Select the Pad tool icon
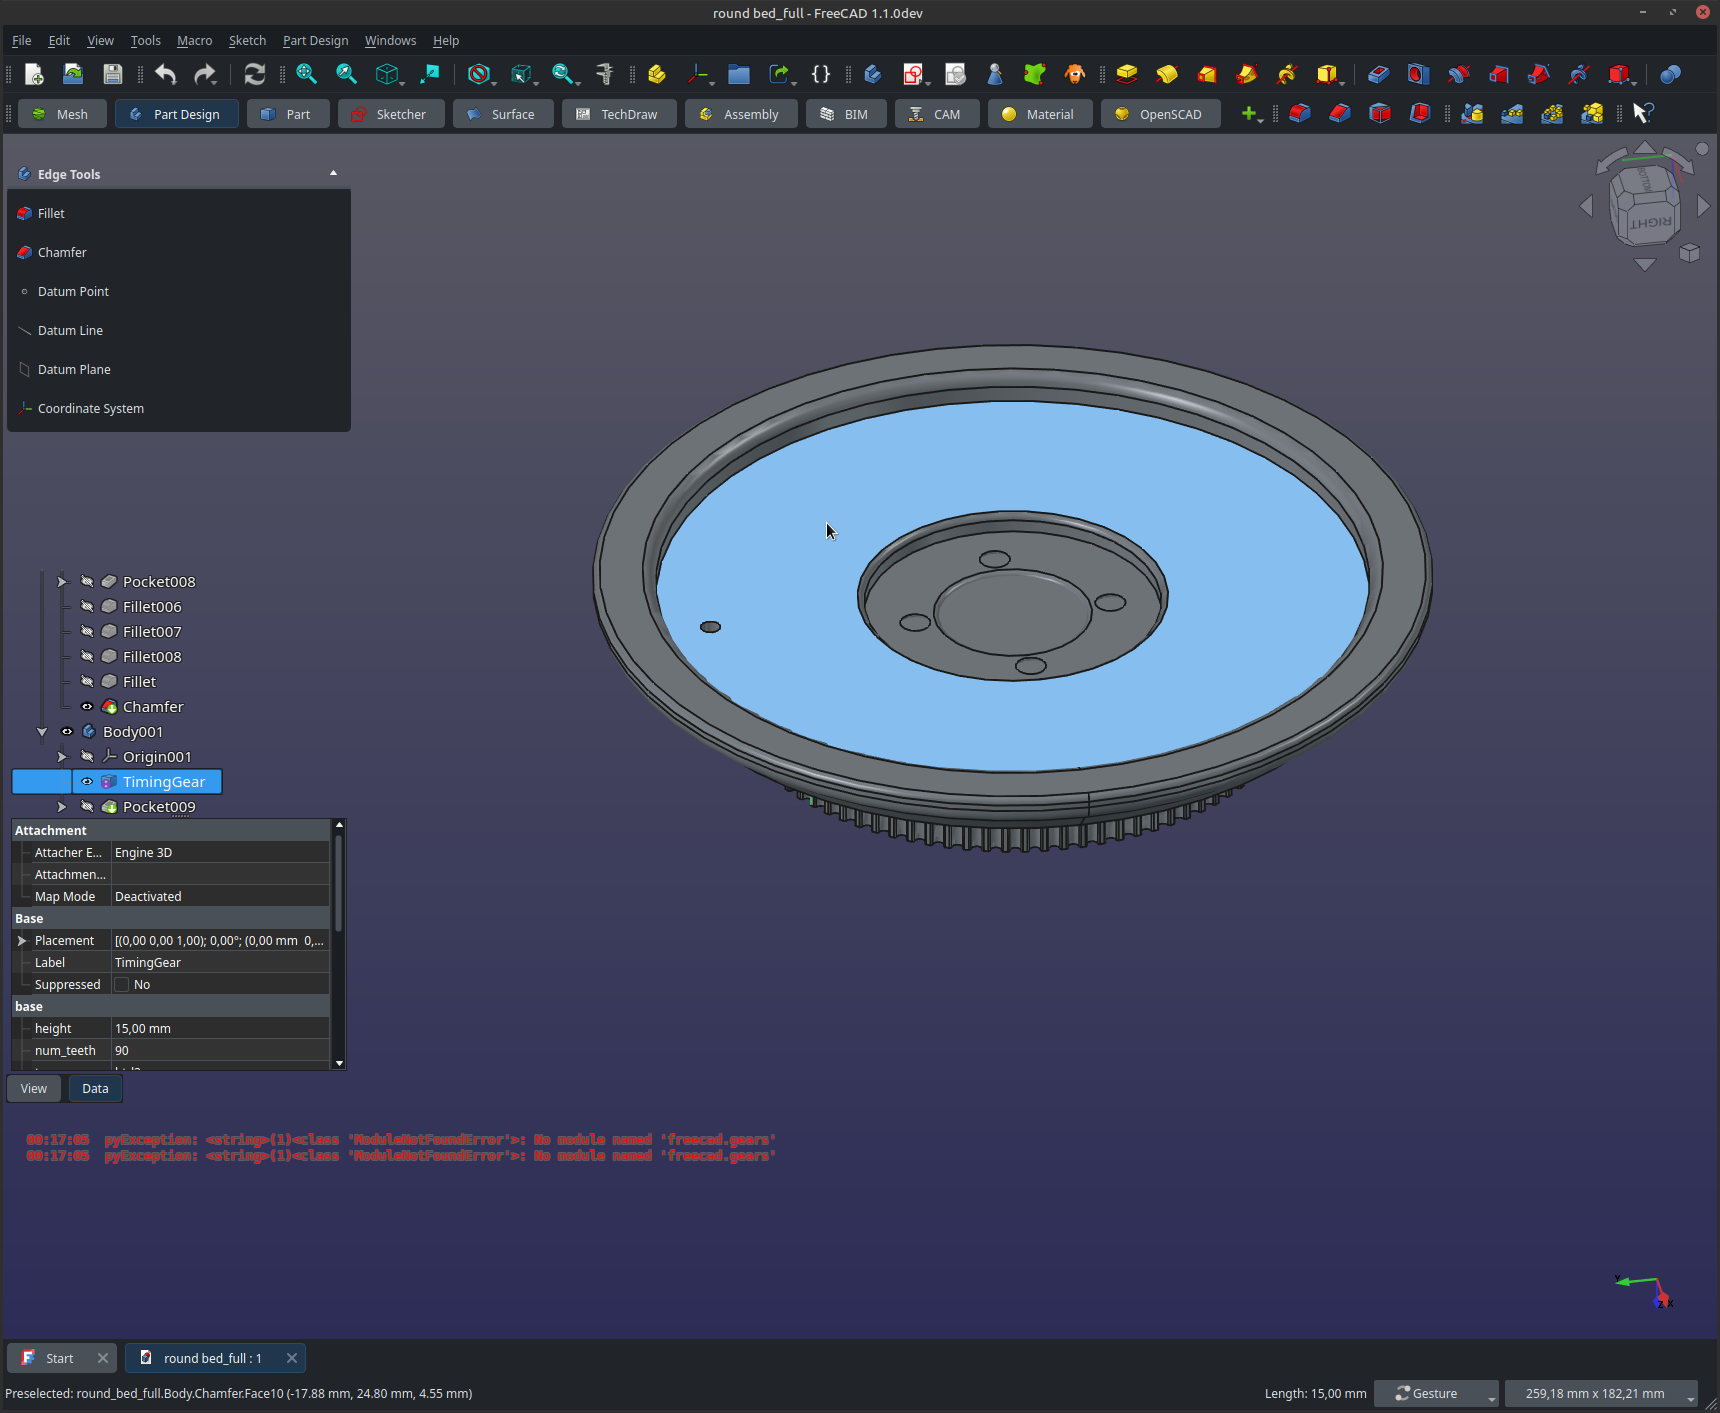Viewport: 1720px width, 1413px height. [1127, 74]
